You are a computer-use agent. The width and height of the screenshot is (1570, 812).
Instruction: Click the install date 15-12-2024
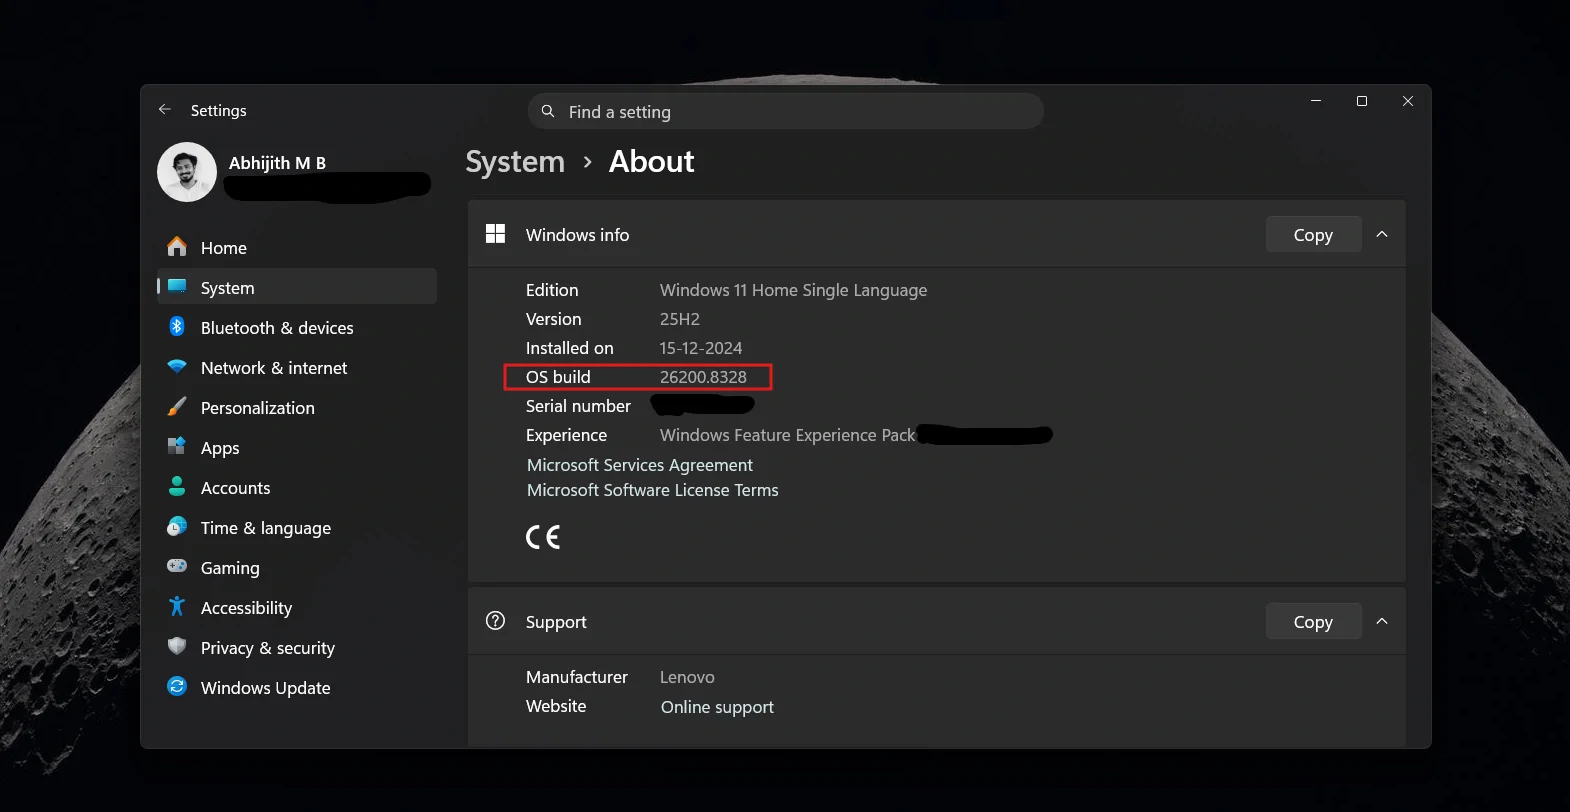[701, 348]
